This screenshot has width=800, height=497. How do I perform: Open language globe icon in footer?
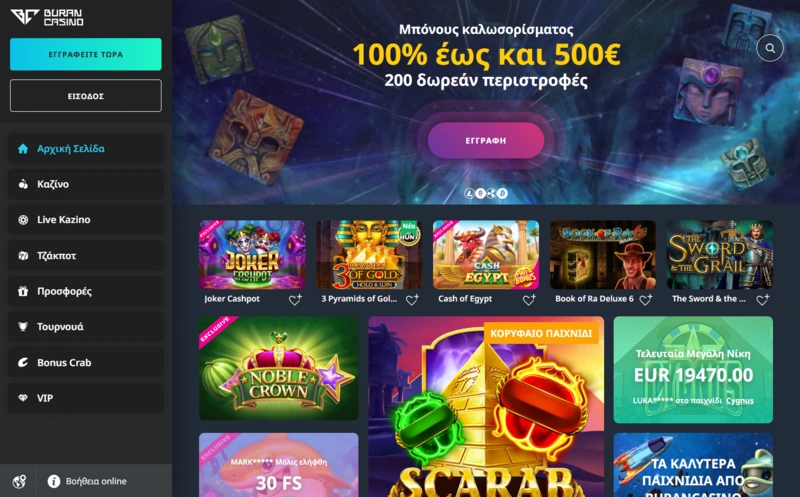click(19, 481)
